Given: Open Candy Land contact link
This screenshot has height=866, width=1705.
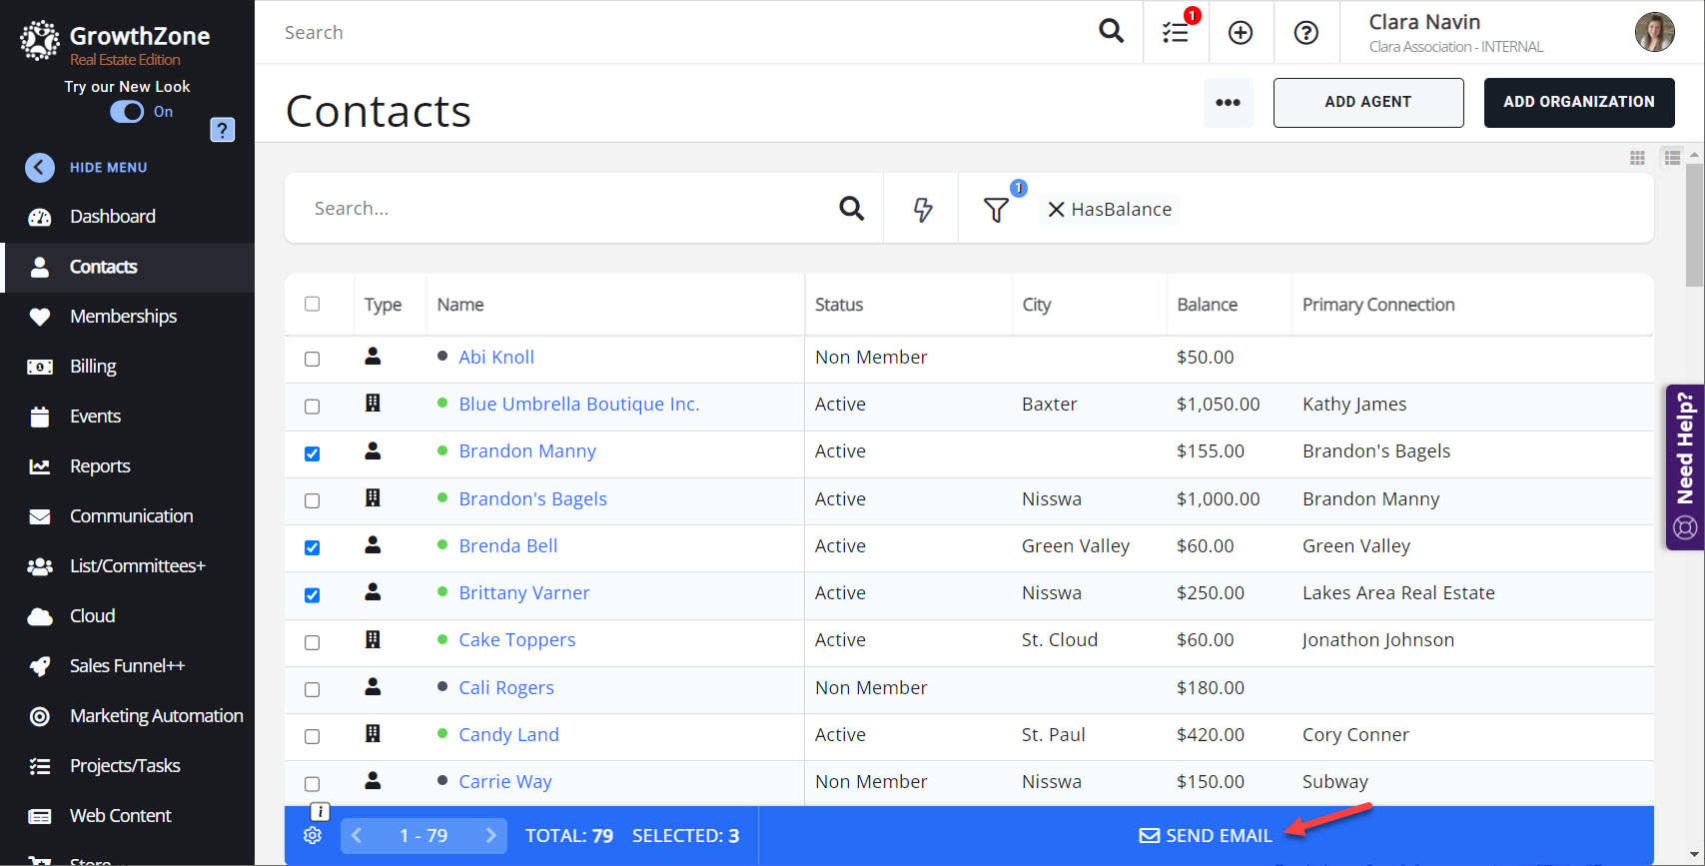Looking at the screenshot, I should pos(508,735).
